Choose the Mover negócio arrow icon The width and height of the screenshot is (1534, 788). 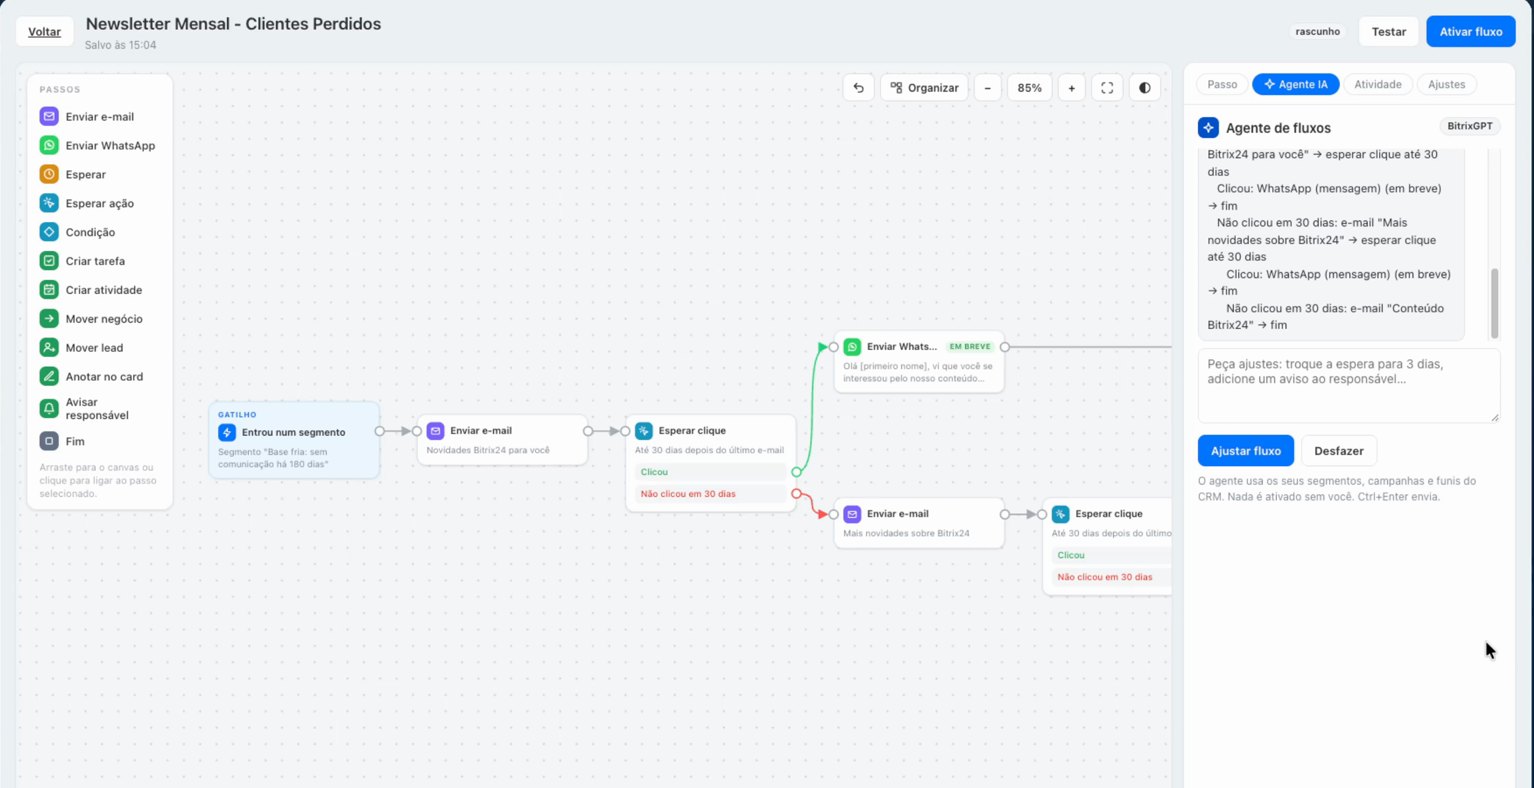[x=49, y=319]
